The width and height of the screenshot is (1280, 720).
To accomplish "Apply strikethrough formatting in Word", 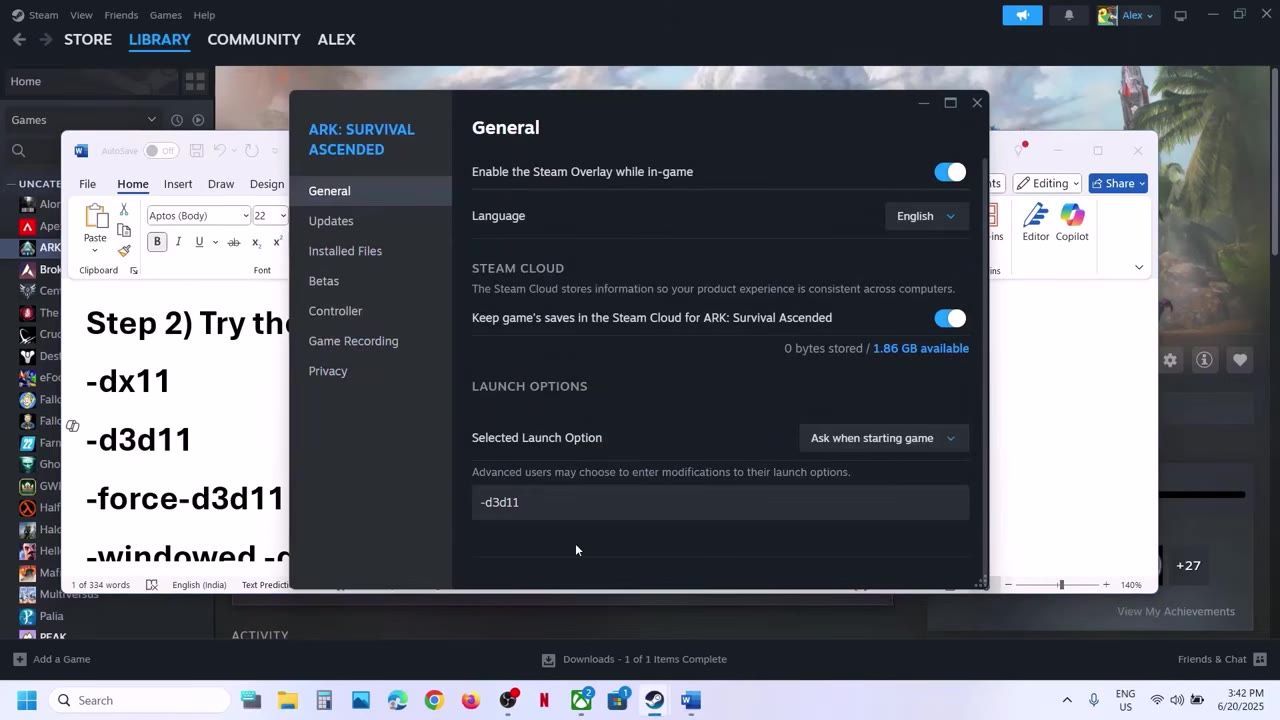I will tap(234, 242).
